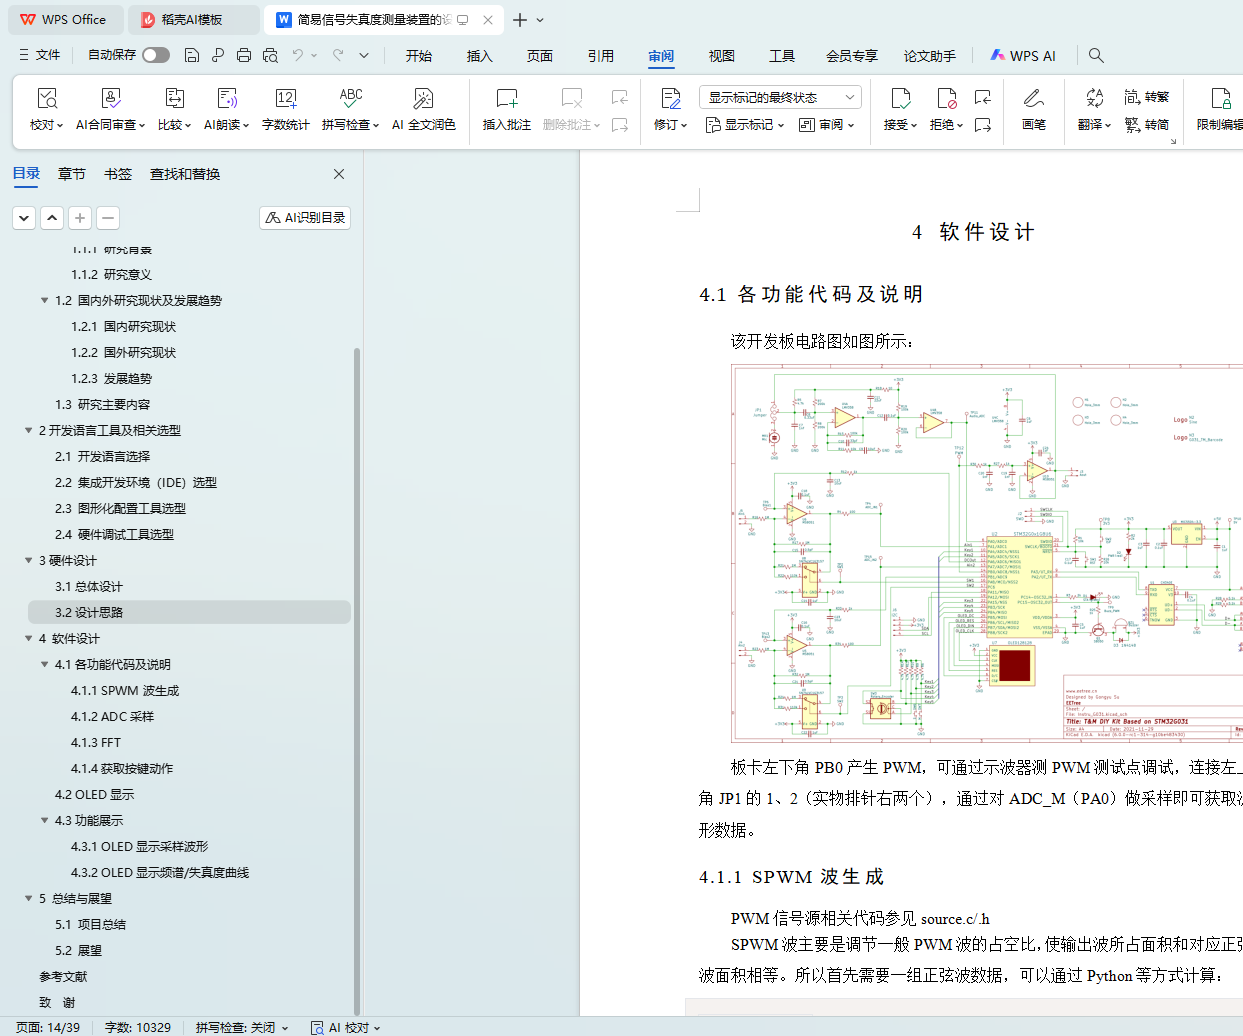
Task: Open the 显示标记的最终状态 dropdown
Action: [x=780, y=97]
